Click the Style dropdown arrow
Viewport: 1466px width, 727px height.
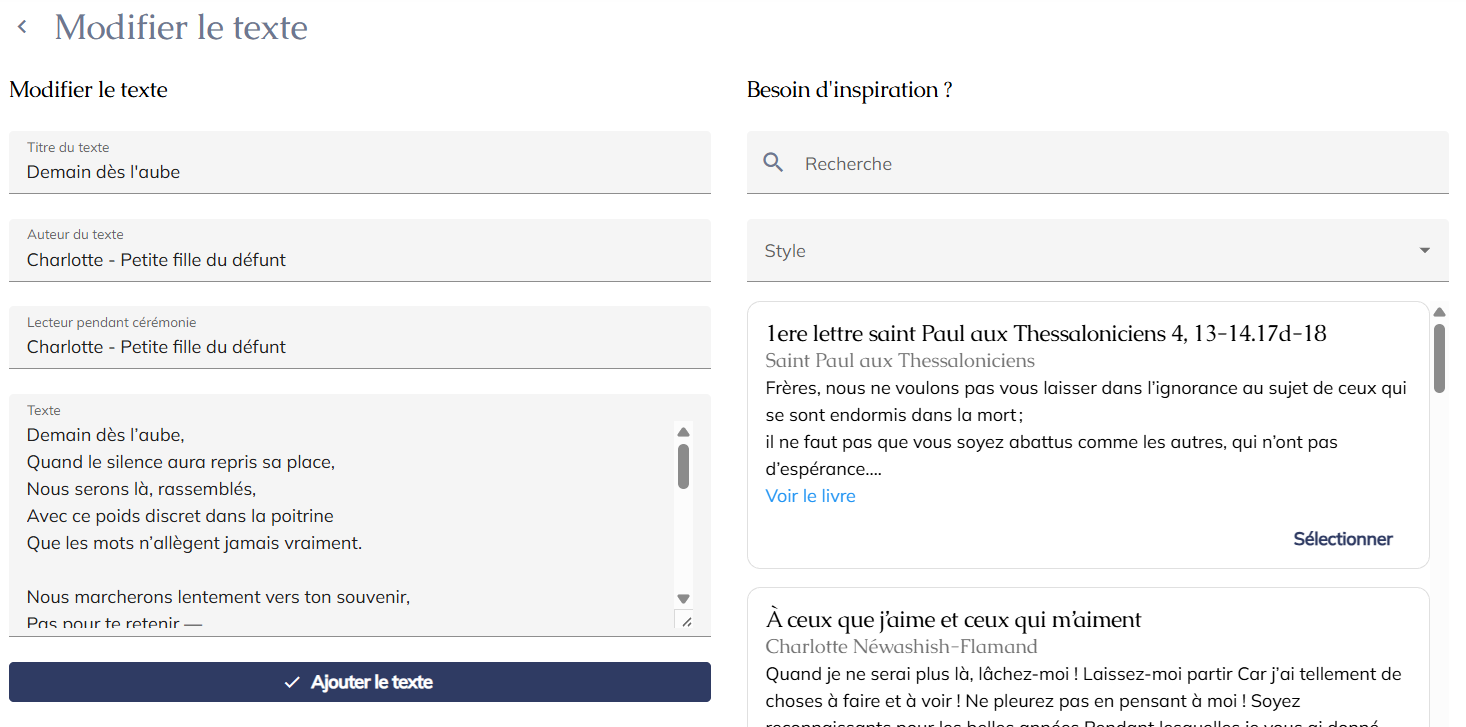1424,251
